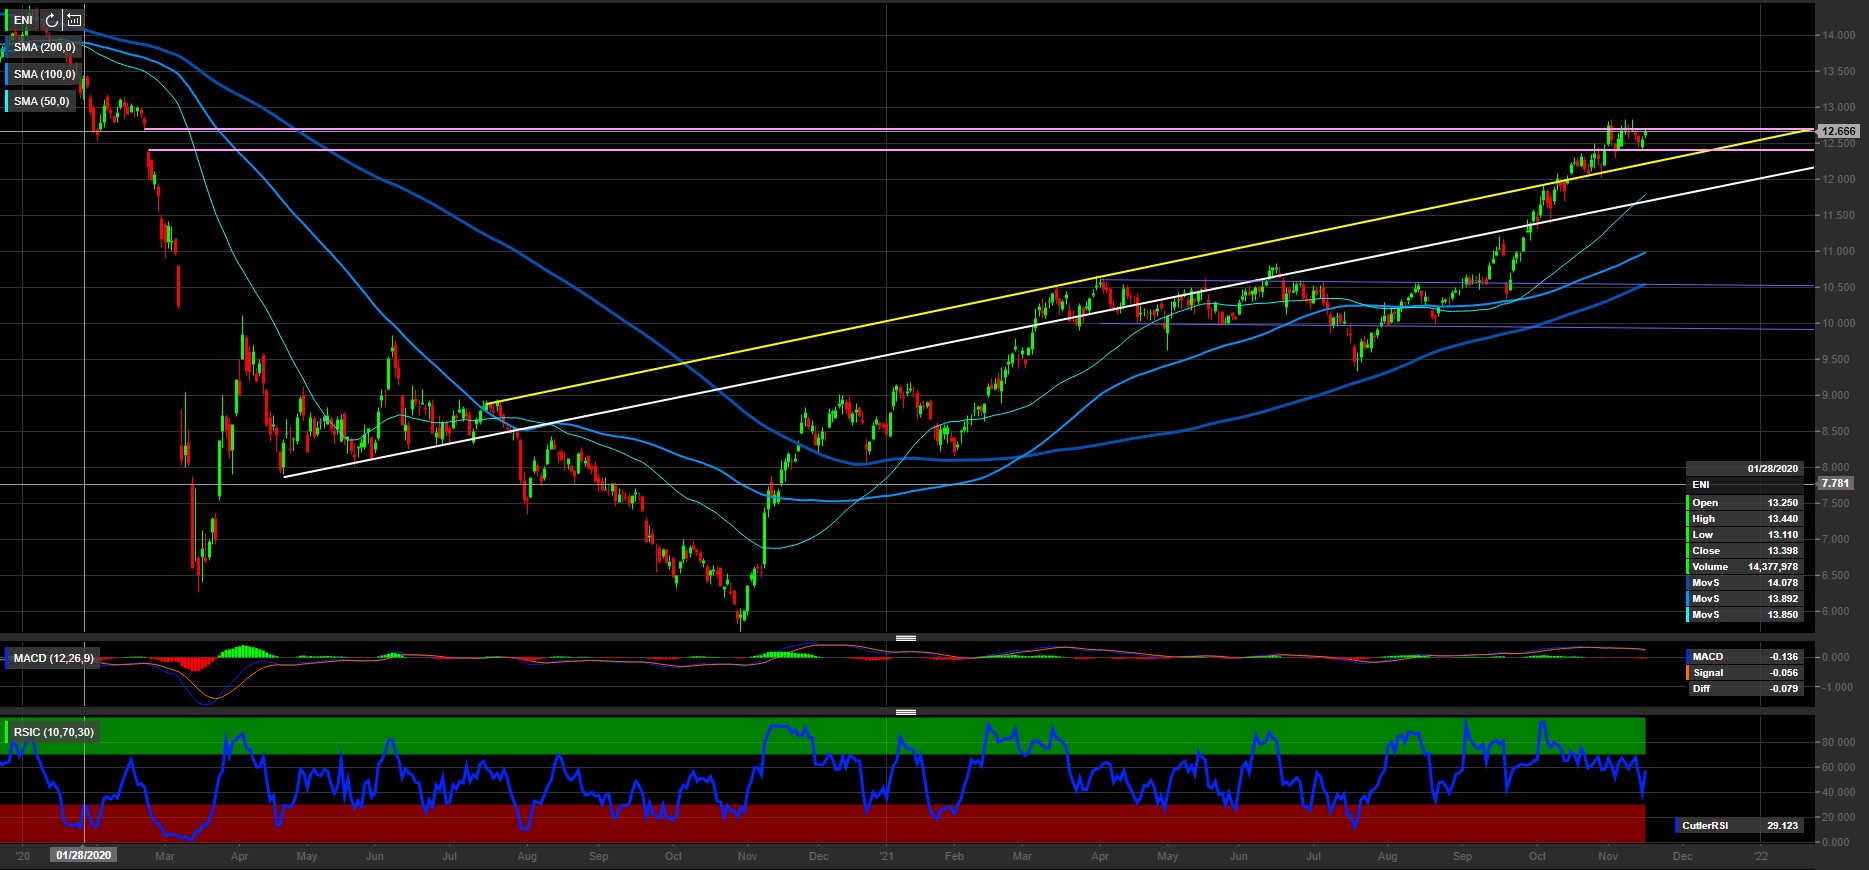Viewport: 1869px width, 870px height.
Task: Click the MACD value row in legend
Action: coord(1745,657)
